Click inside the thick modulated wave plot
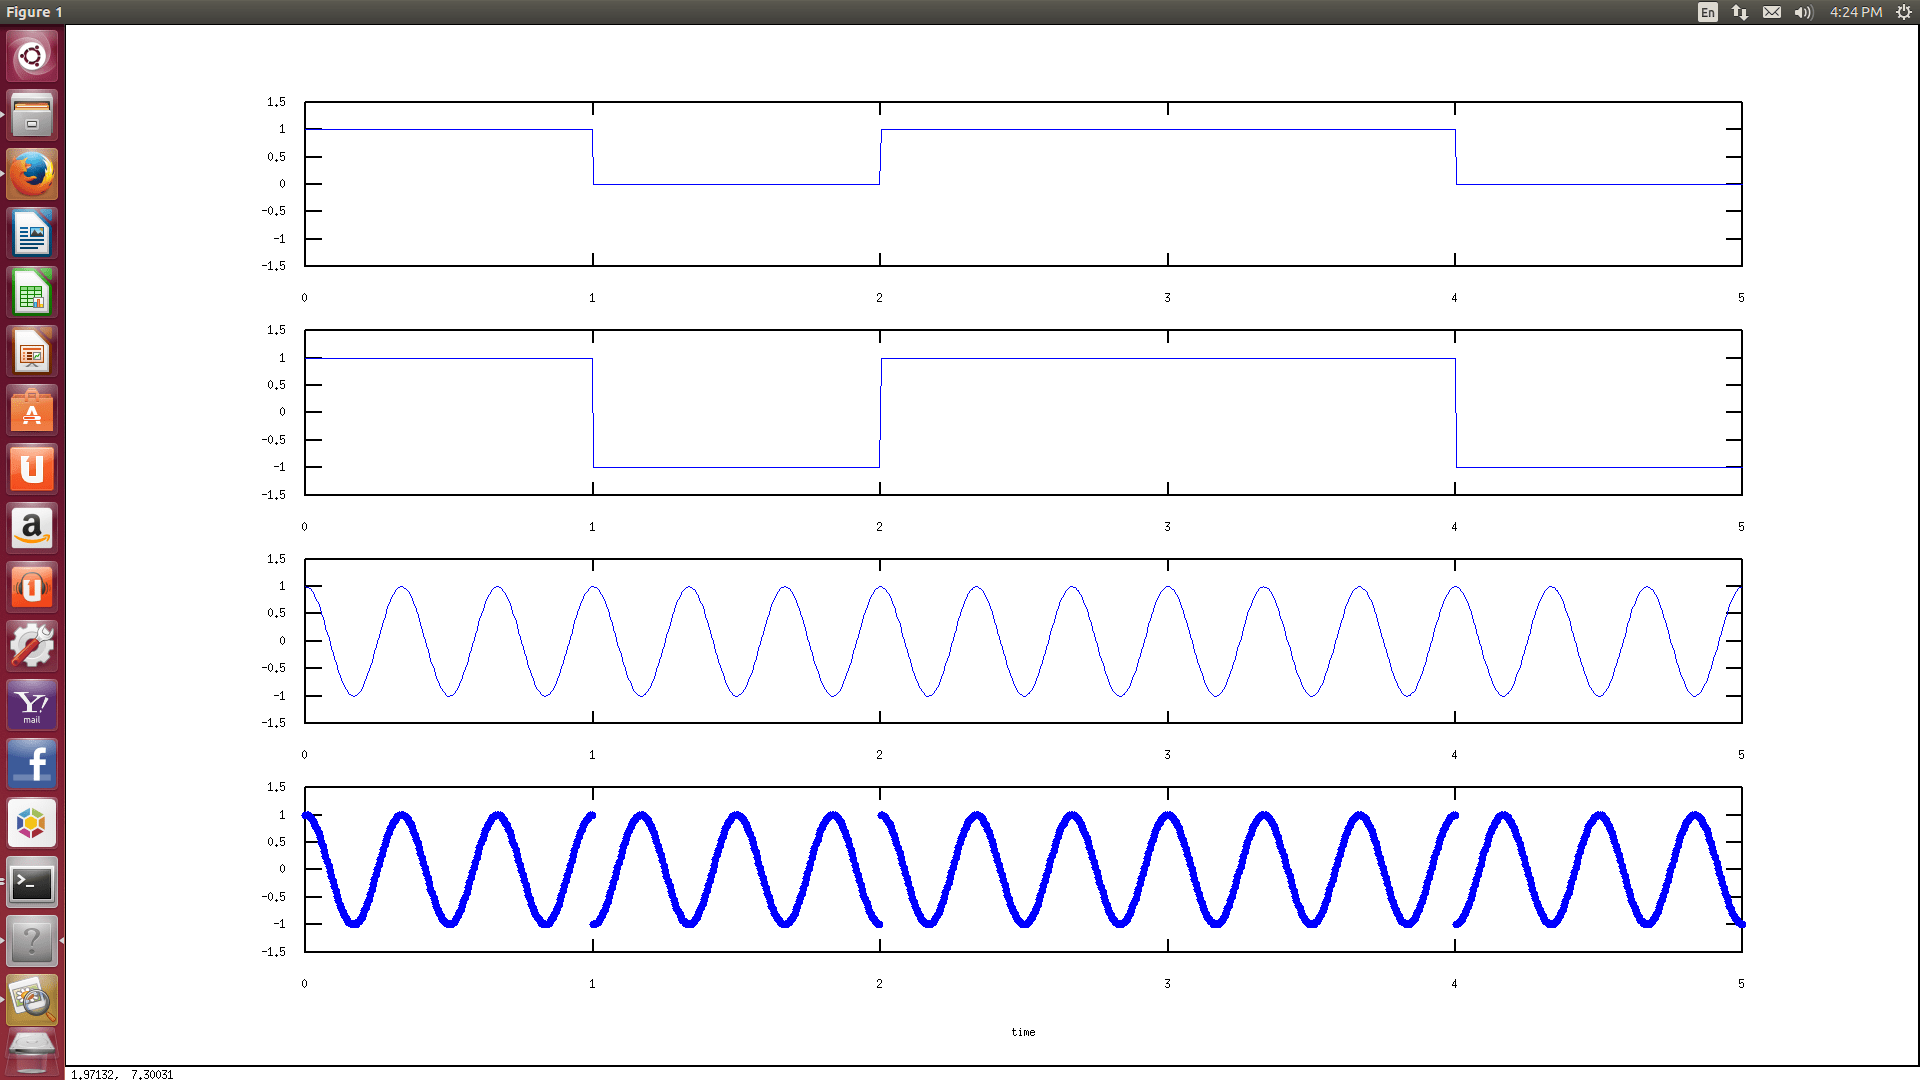 point(1023,869)
